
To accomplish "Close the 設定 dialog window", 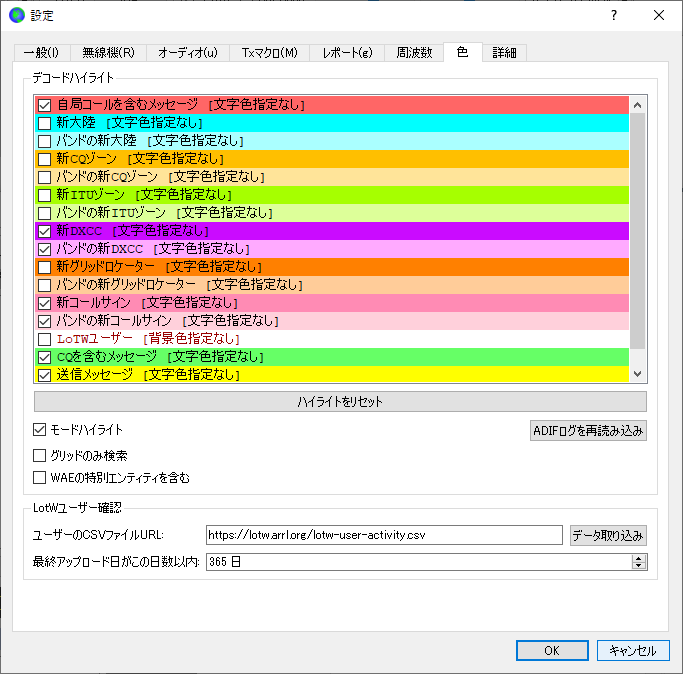I will click(x=659, y=16).
